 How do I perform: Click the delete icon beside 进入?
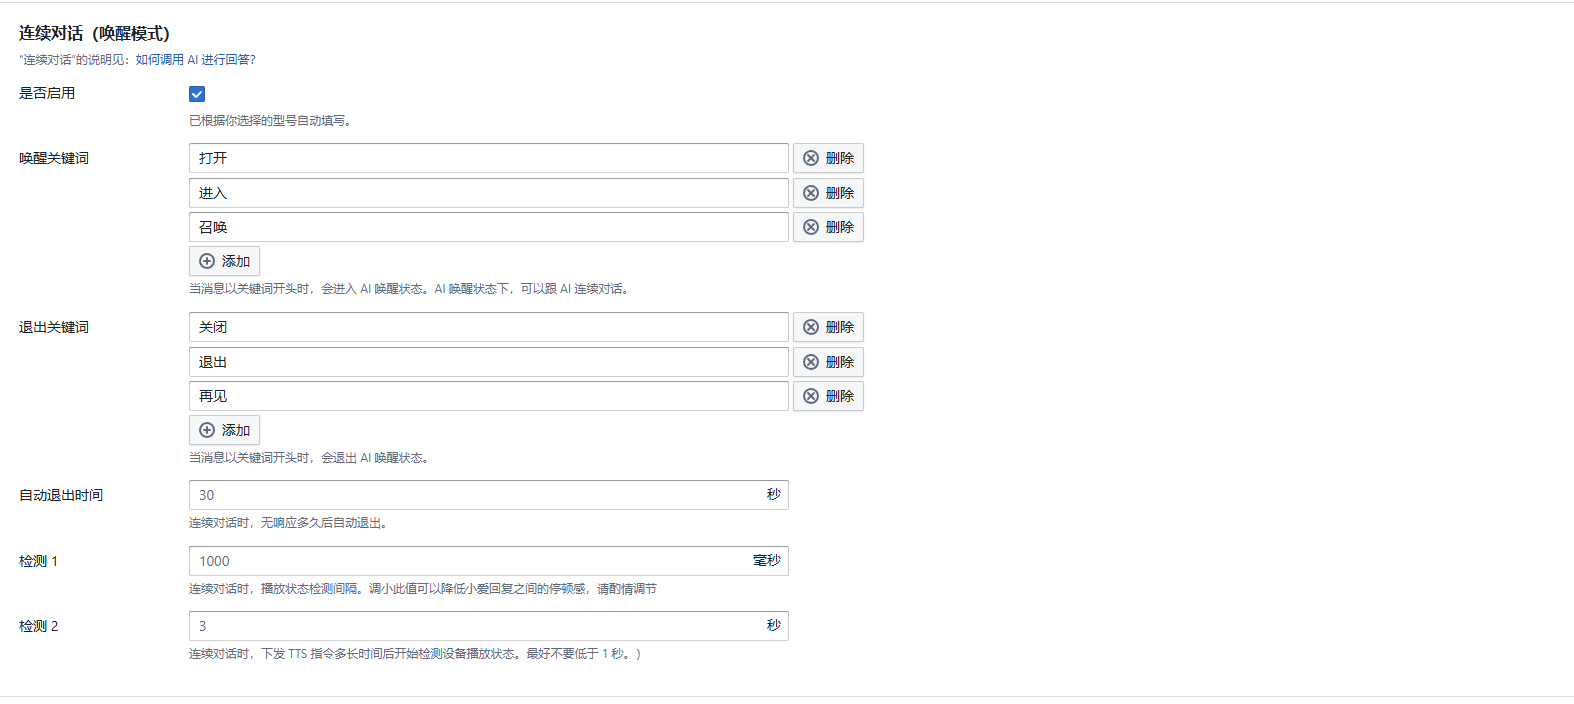(x=811, y=193)
